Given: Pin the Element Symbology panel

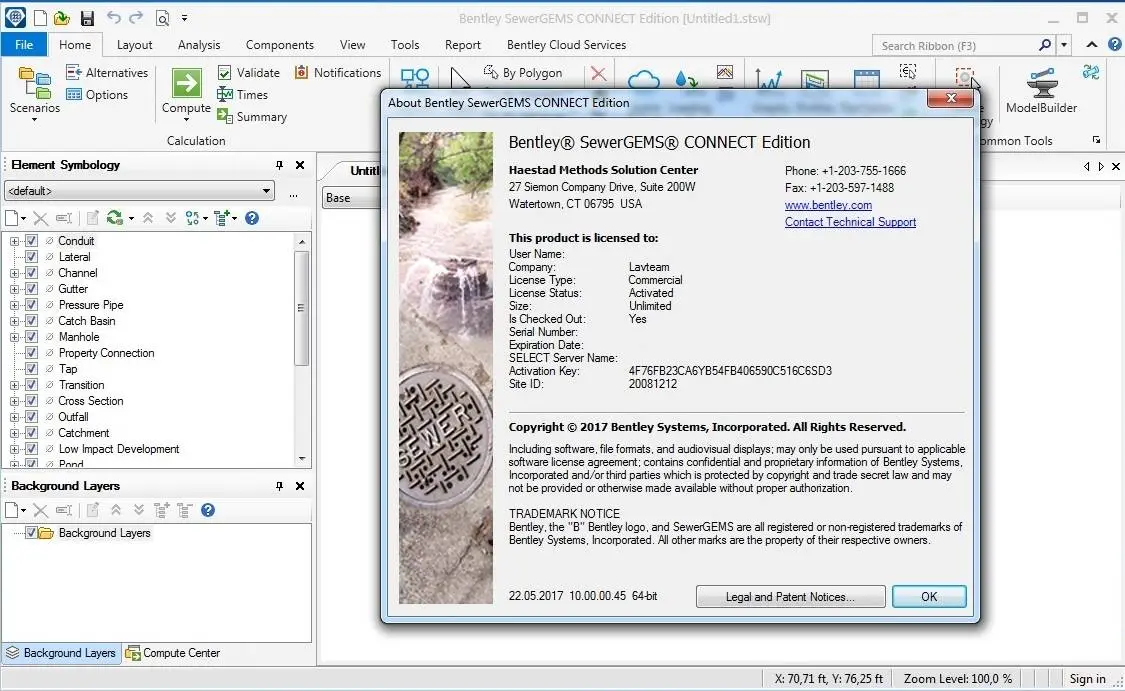Looking at the screenshot, I should [279, 165].
